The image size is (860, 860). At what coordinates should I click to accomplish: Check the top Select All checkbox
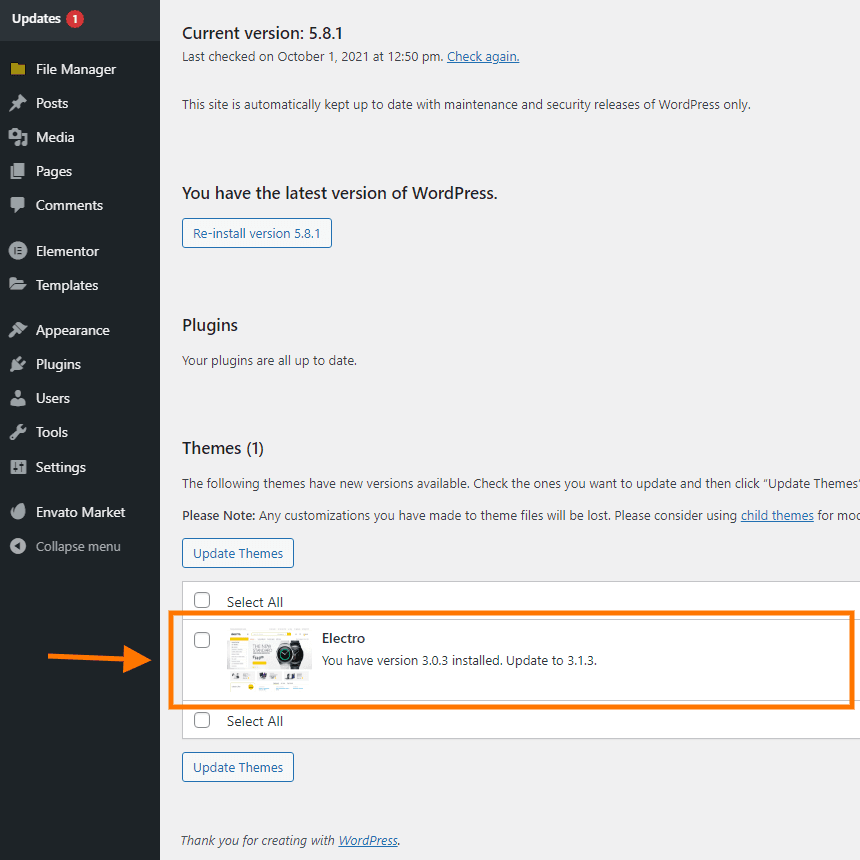tap(202, 600)
